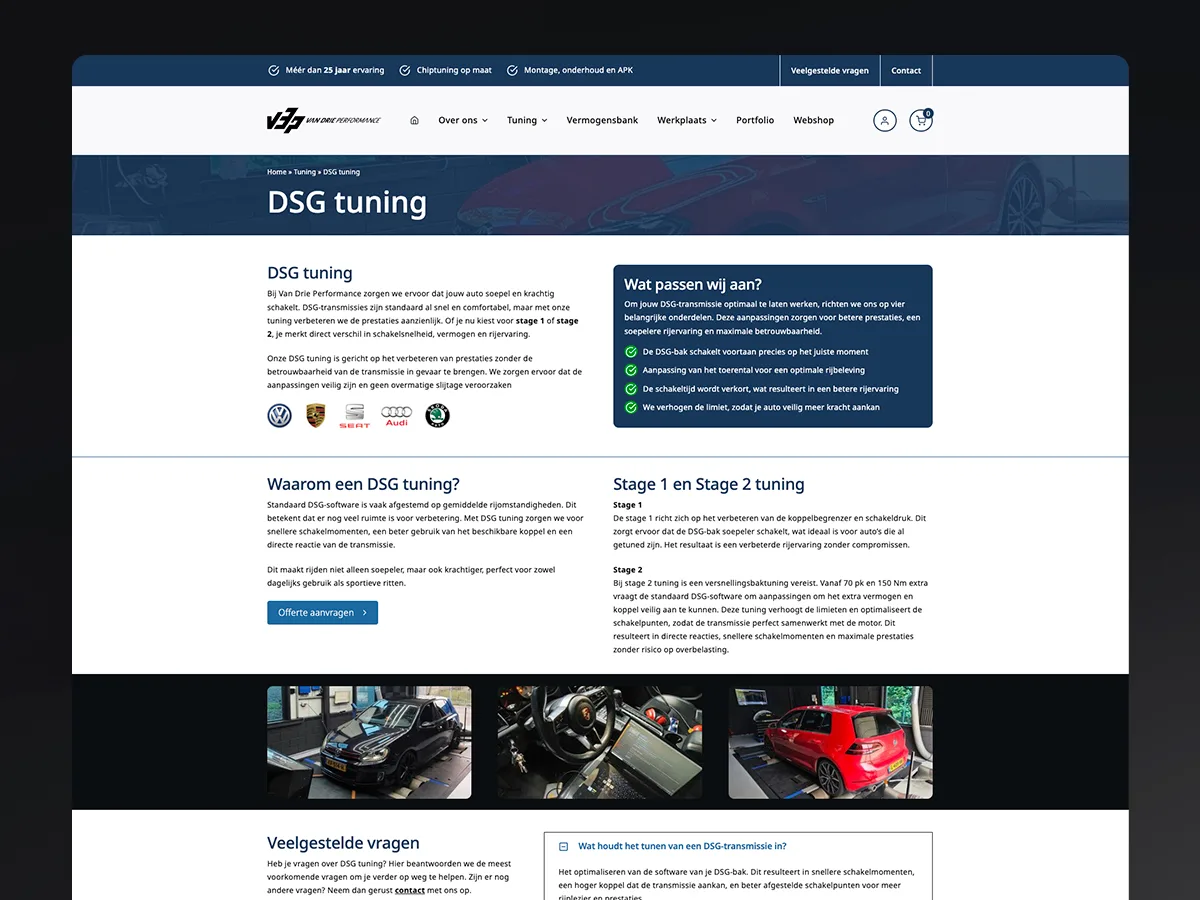This screenshot has width=1200, height=900.
Task: Open the red Golf dyno photo
Action: coord(830,742)
